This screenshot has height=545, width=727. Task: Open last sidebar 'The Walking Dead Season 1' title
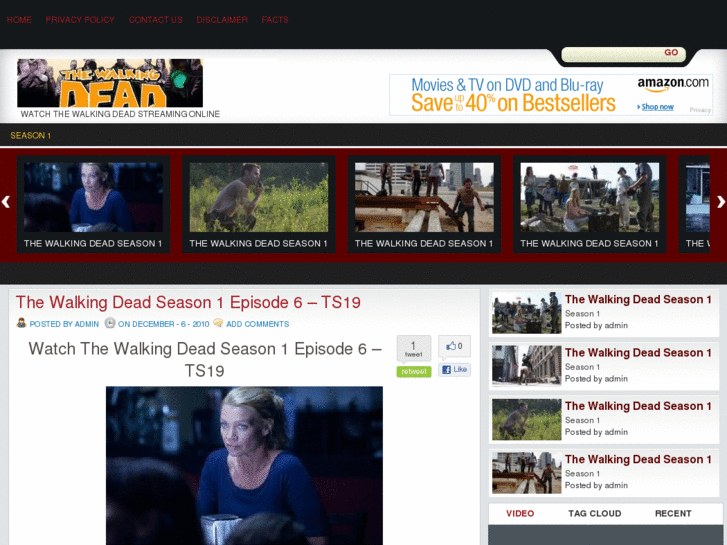[x=638, y=460]
